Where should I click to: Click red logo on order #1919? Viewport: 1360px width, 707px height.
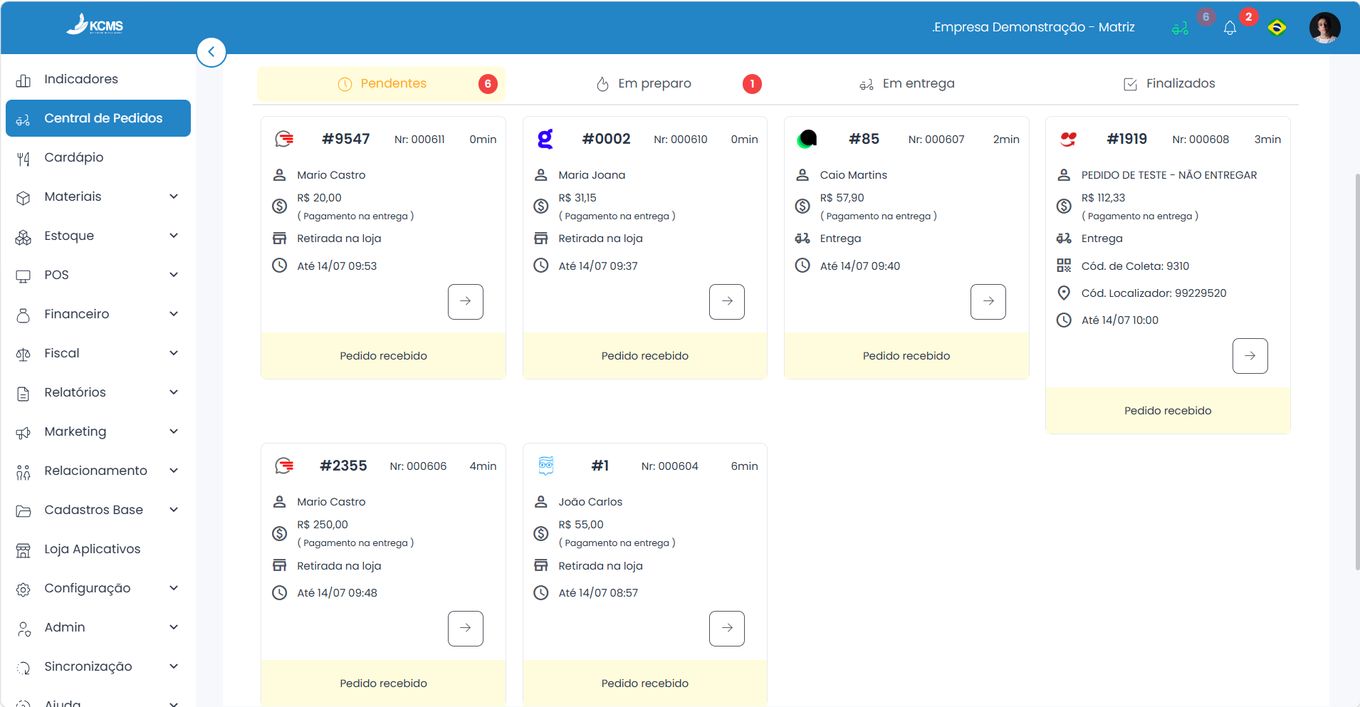click(x=1068, y=138)
